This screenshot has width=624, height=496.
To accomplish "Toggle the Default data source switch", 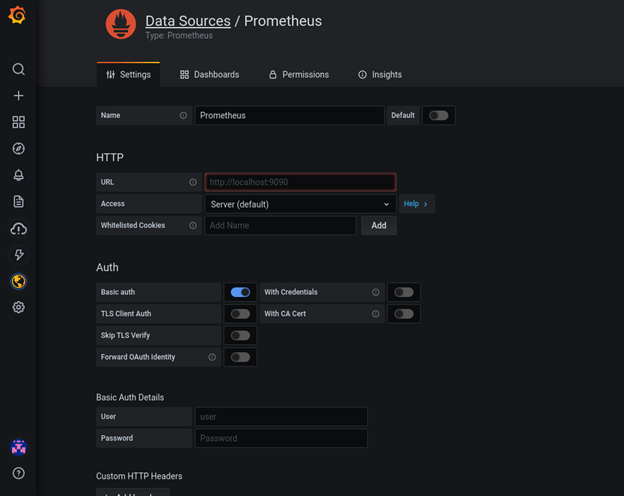I will [438, 115].
